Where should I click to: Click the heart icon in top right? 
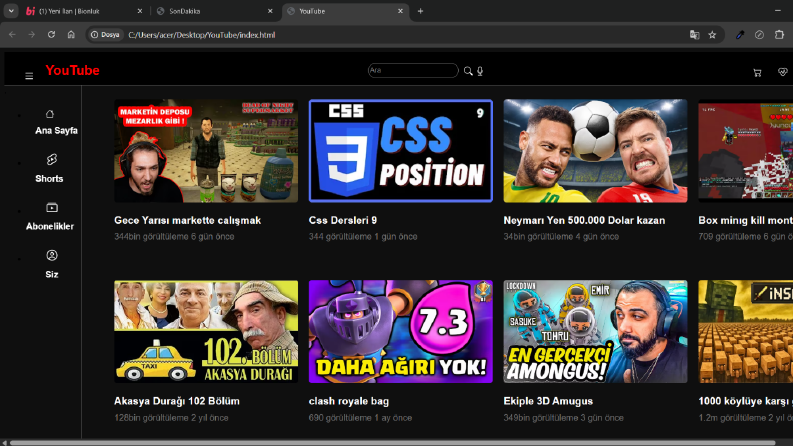(x=782, y=72)
